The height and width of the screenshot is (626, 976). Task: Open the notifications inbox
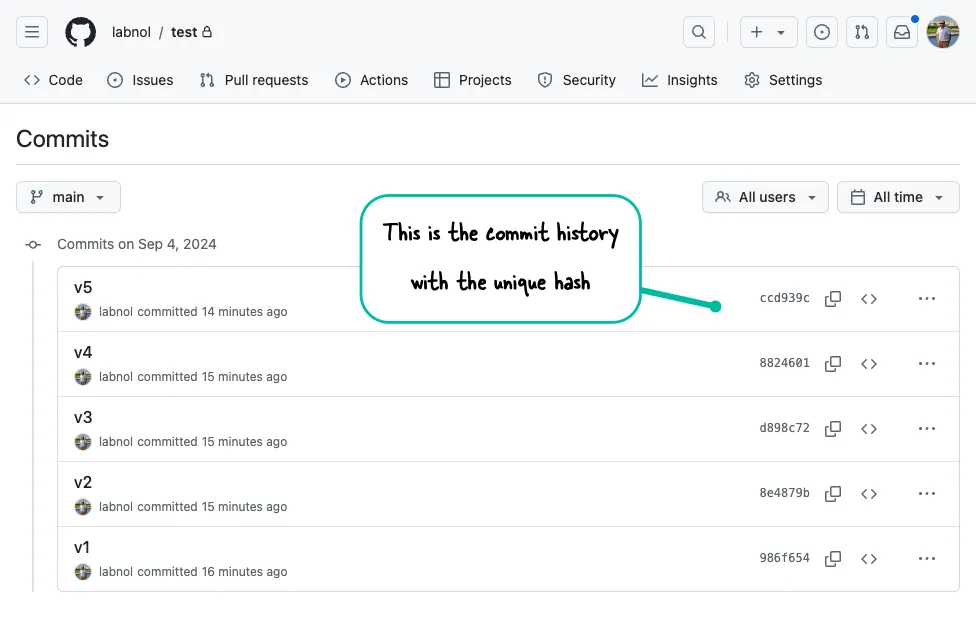[902, 31]
